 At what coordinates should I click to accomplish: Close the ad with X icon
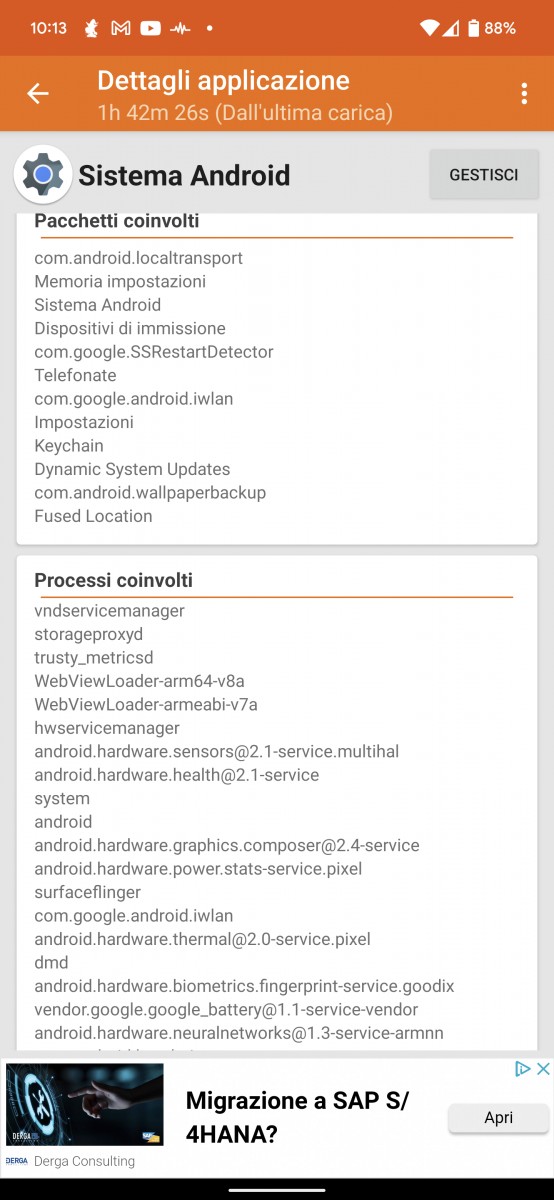point(543,1069)
